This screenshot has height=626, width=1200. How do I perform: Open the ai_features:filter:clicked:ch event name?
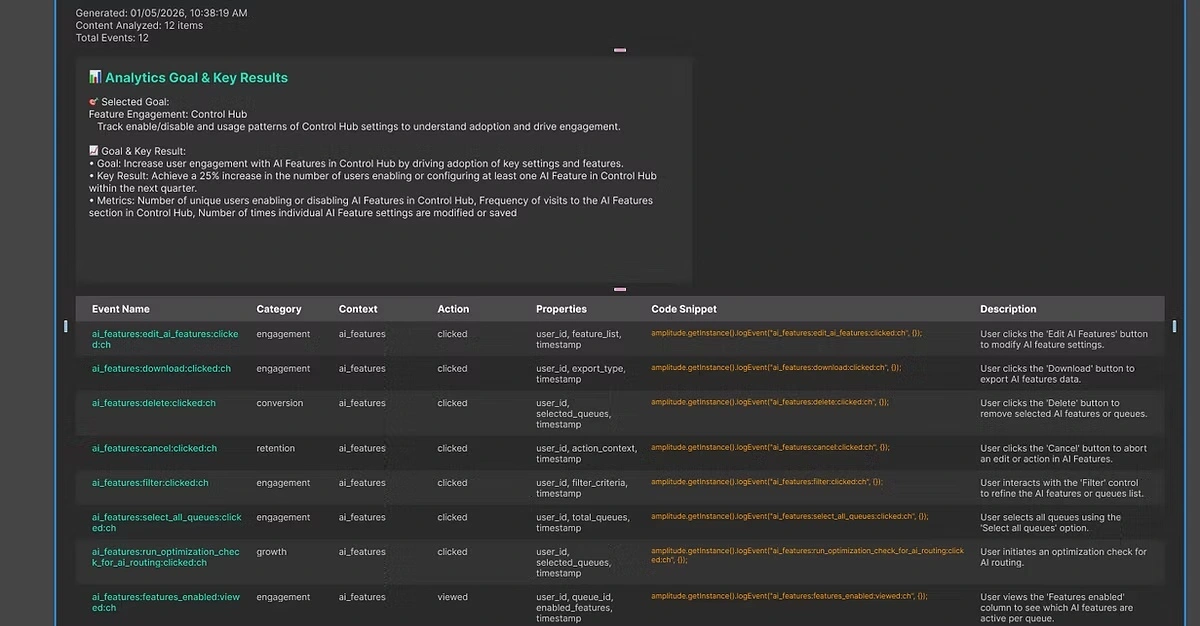150,483
